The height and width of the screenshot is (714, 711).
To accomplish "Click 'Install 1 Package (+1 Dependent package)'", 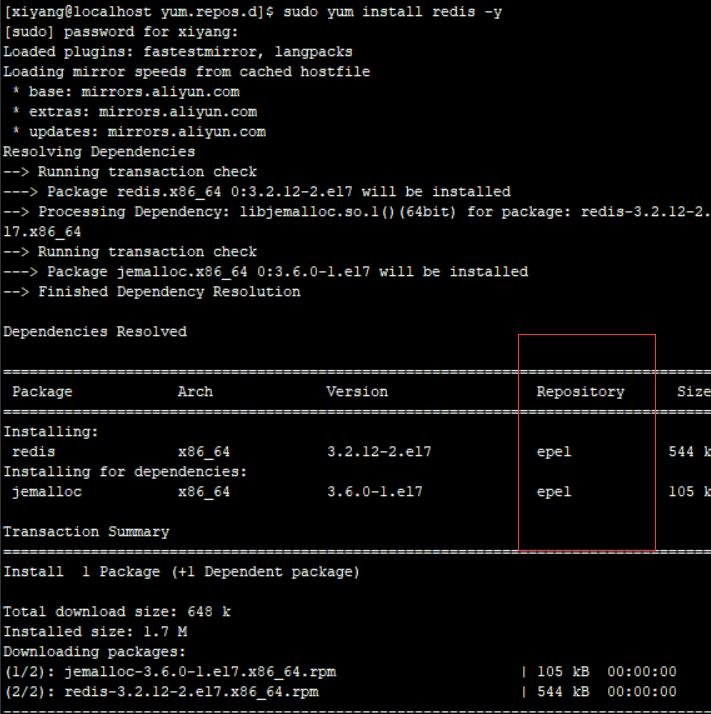I will 181,572.
